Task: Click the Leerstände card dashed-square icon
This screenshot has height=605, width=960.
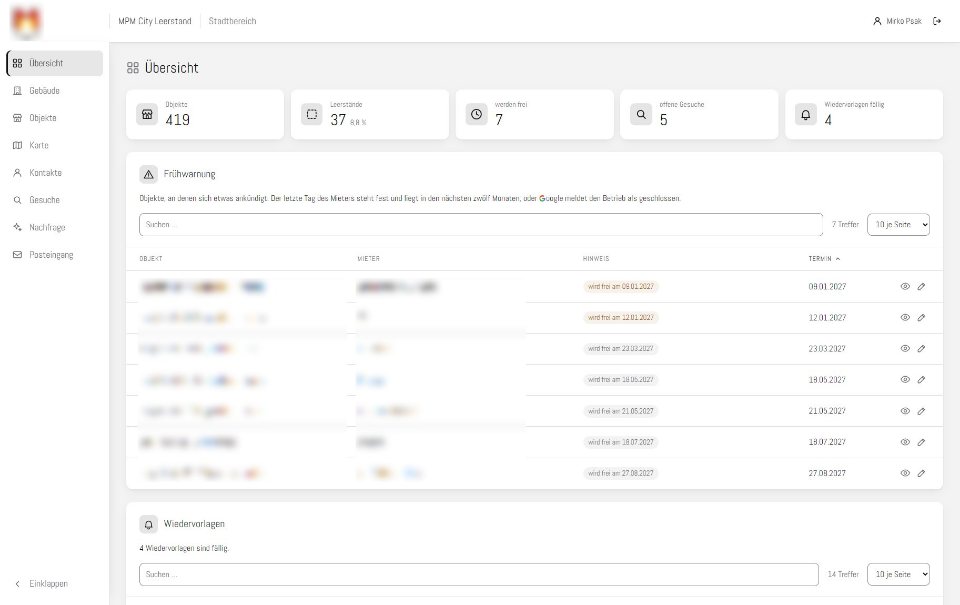Action: pyautogui.click(x=312, y=115)
